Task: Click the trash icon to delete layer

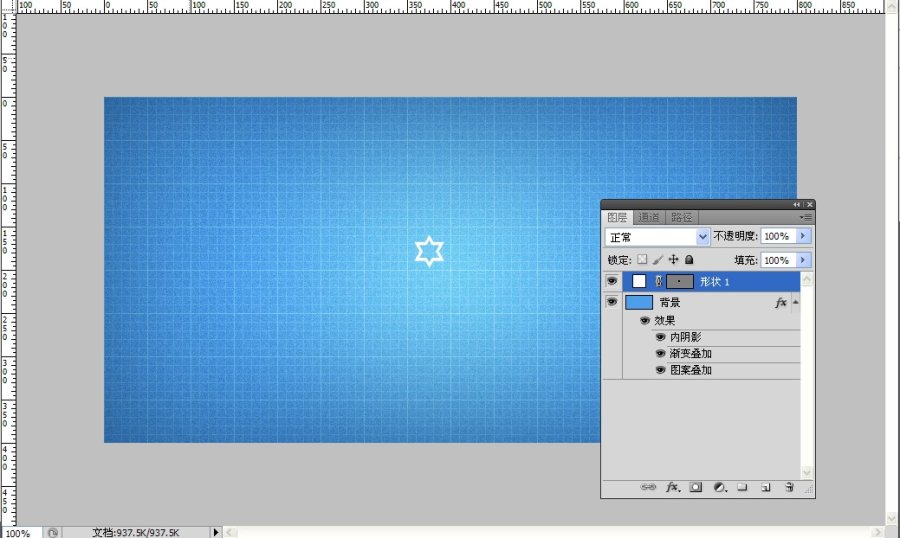Action: pos(789,487)
